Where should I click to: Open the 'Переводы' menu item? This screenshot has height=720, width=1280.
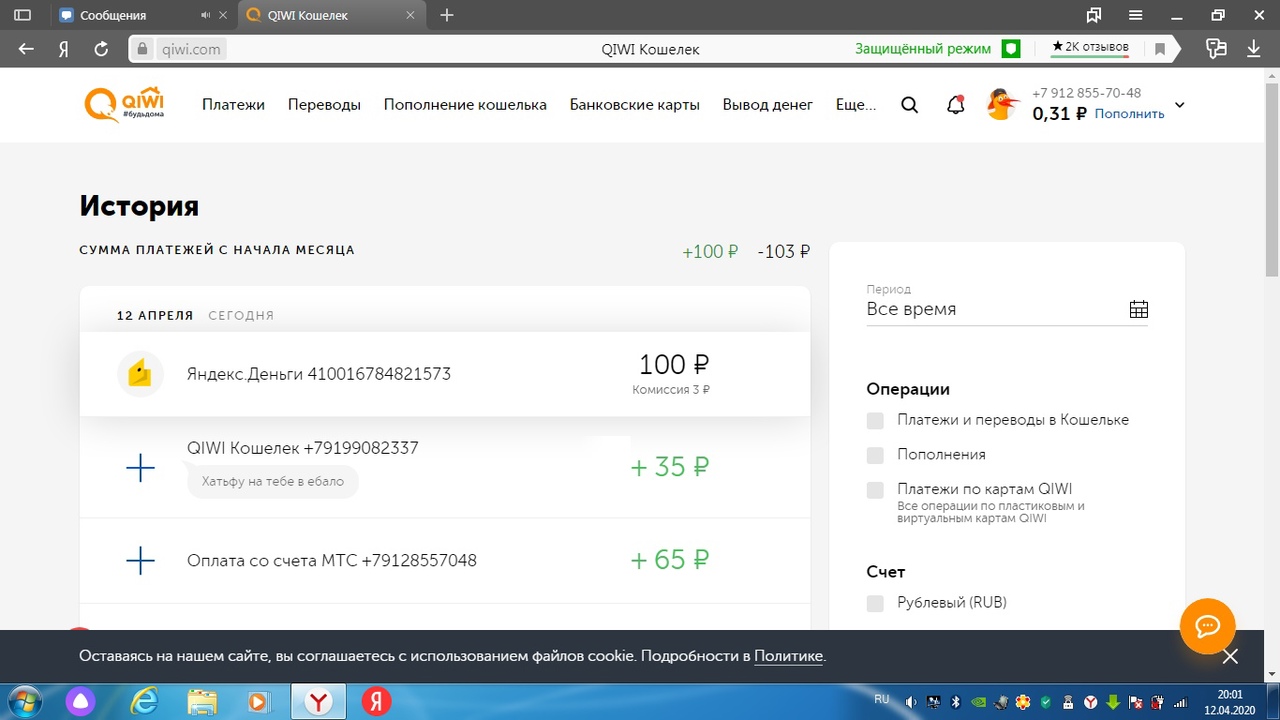click(324, 105)
